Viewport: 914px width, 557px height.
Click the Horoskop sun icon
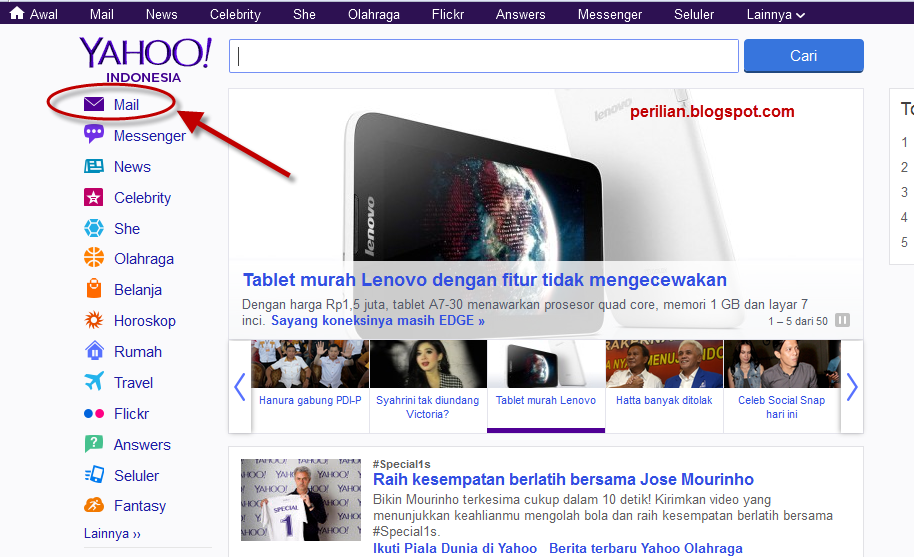(94, 320)
